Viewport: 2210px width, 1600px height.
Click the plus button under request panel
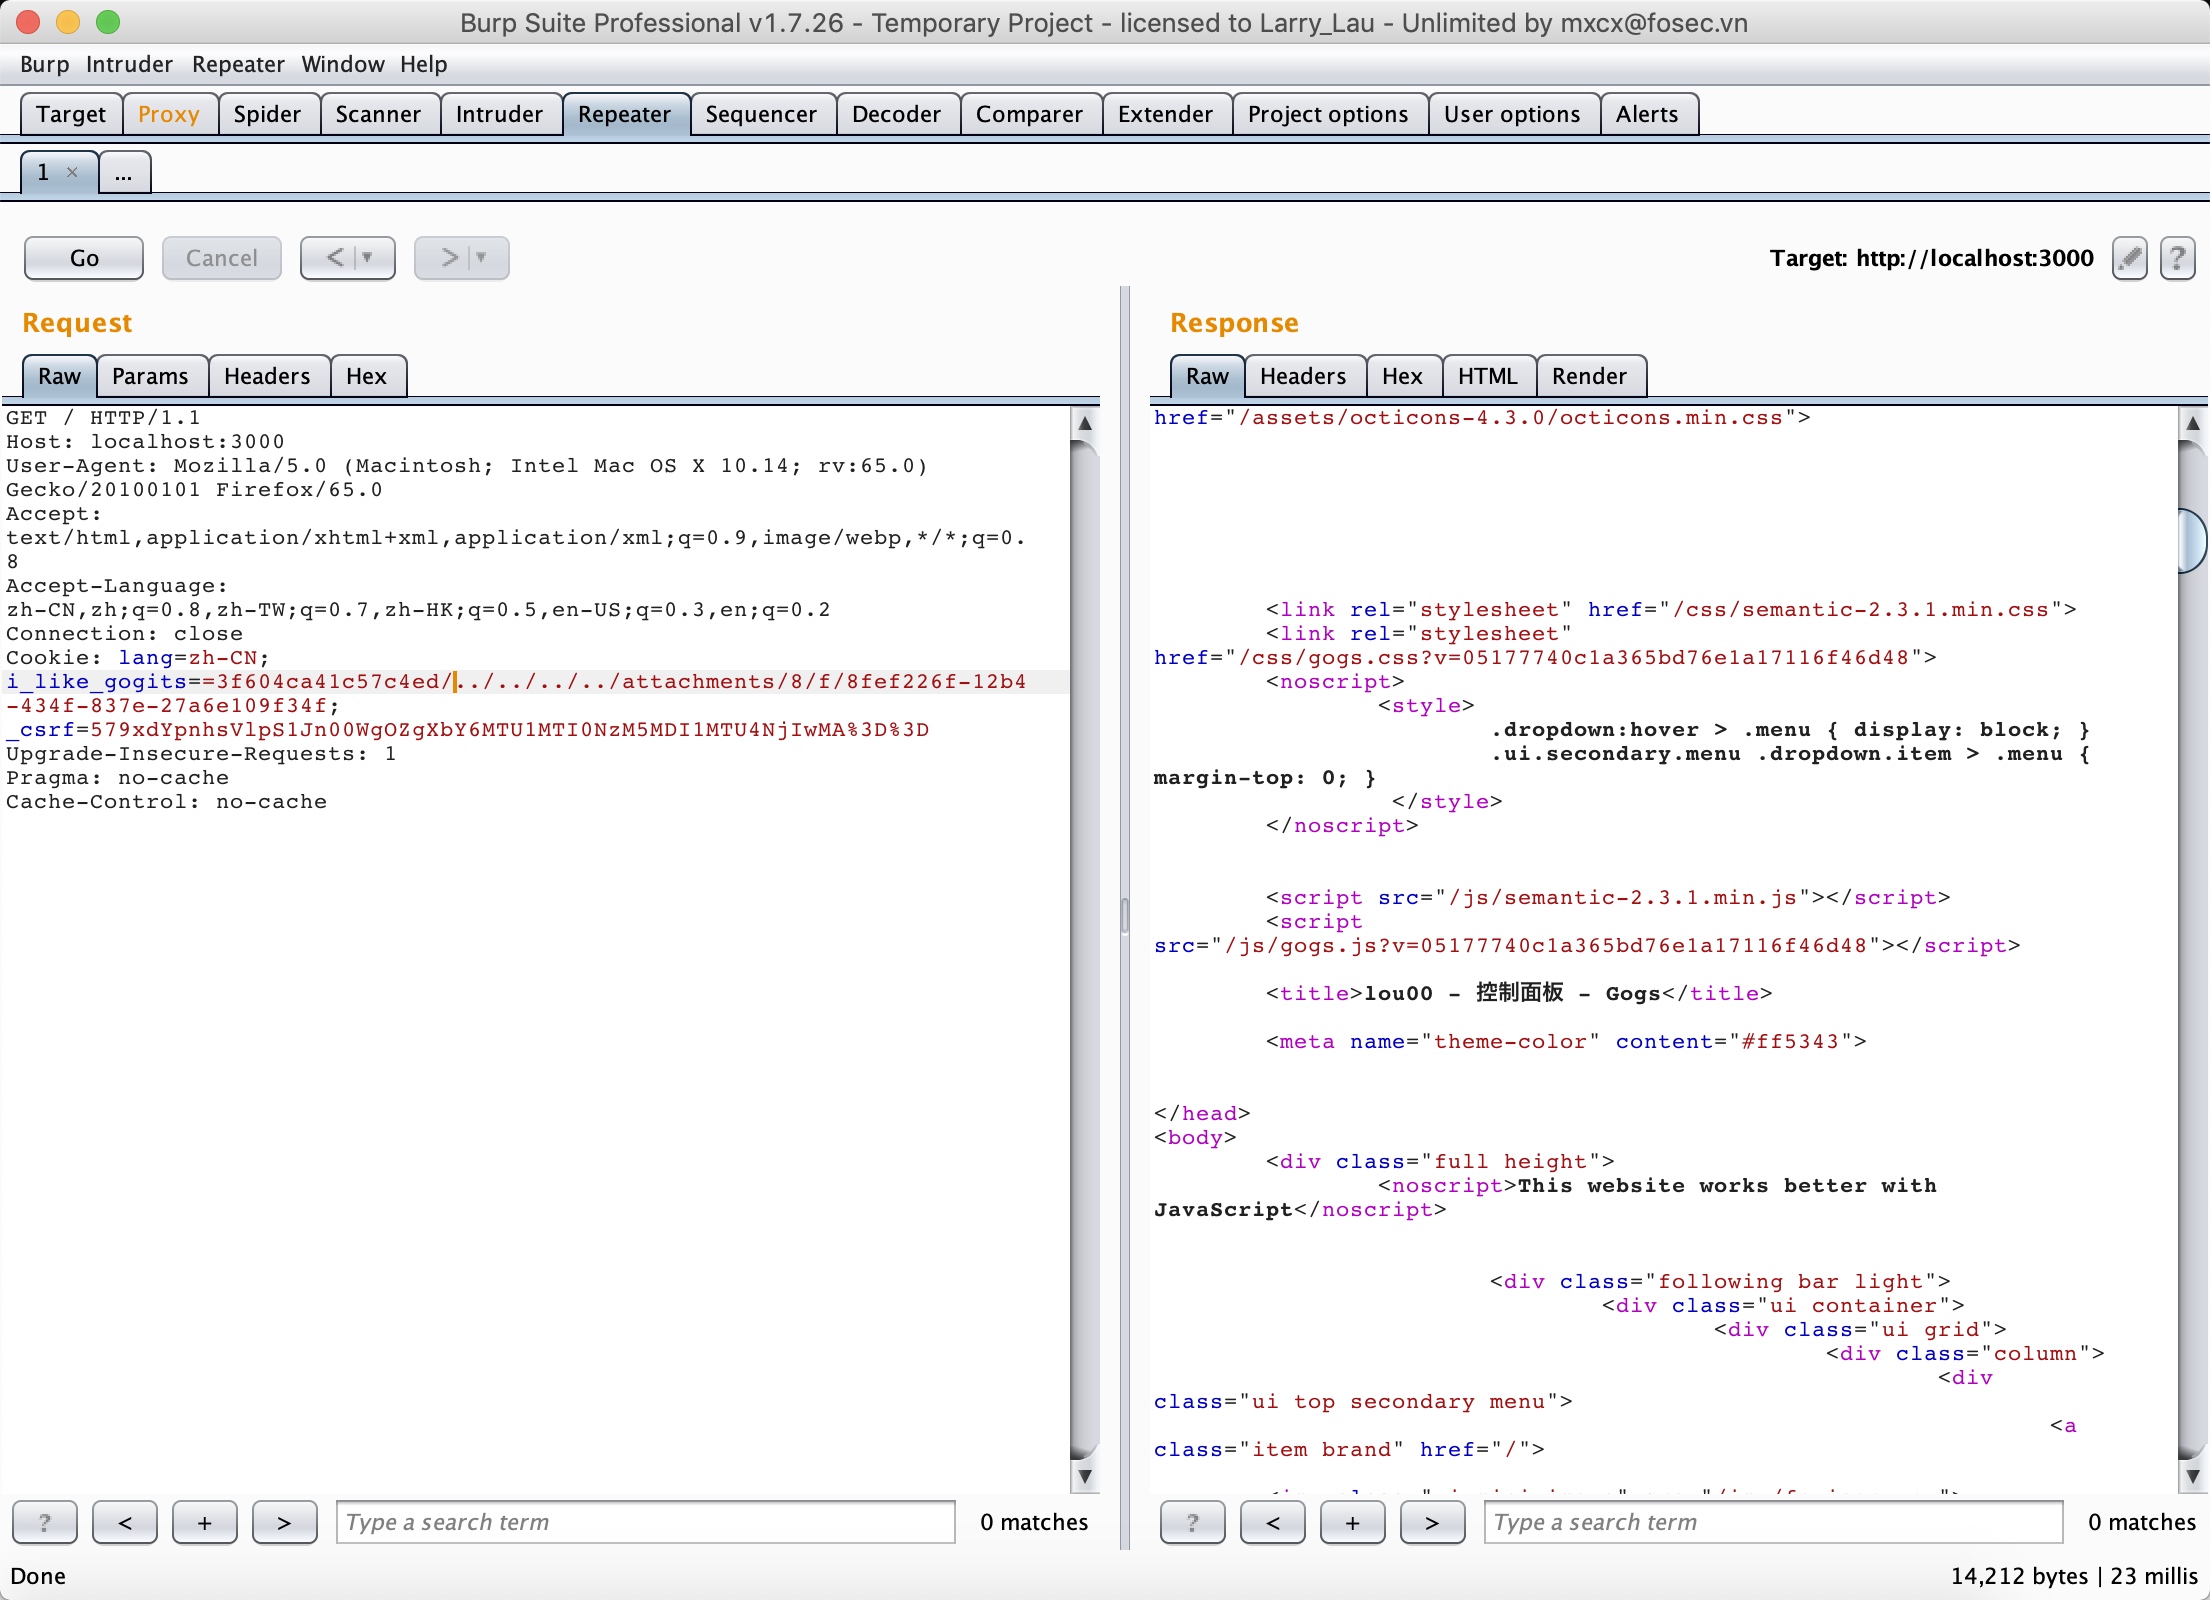(x=204, y=1522)
